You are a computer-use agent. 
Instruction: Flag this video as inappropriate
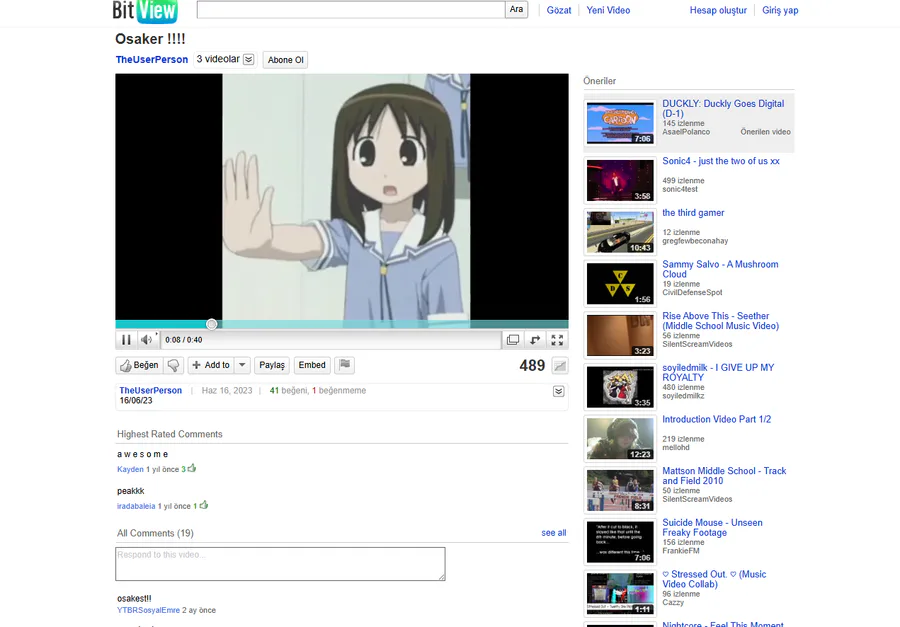(344, 365)
